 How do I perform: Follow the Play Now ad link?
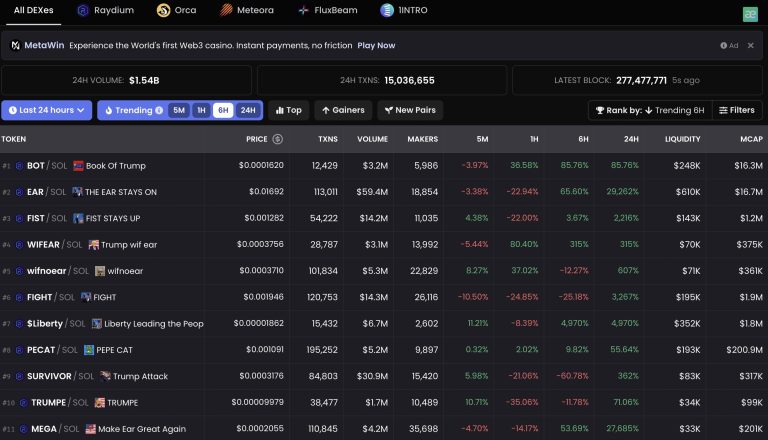376,46
